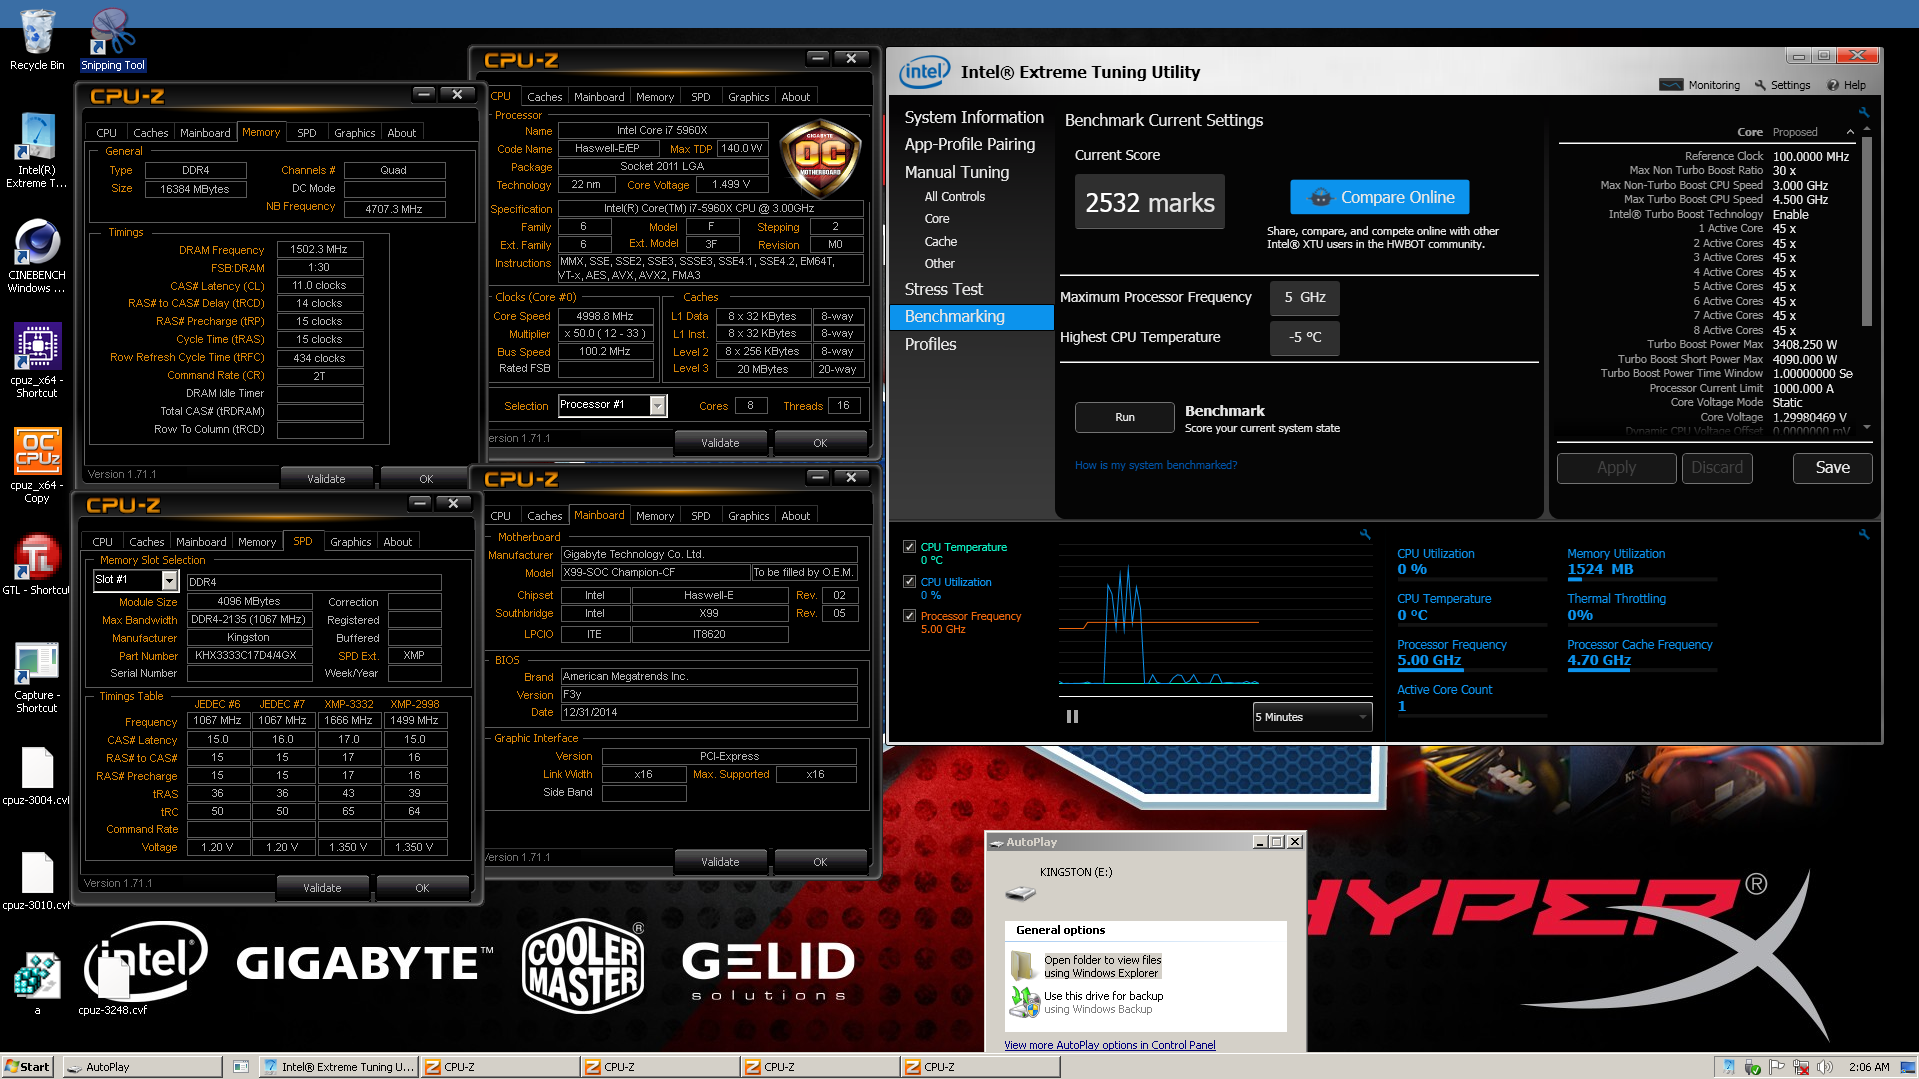Click the 2532 marks score box
Screen dimensions: 1919x1079
coord(1149,202)
